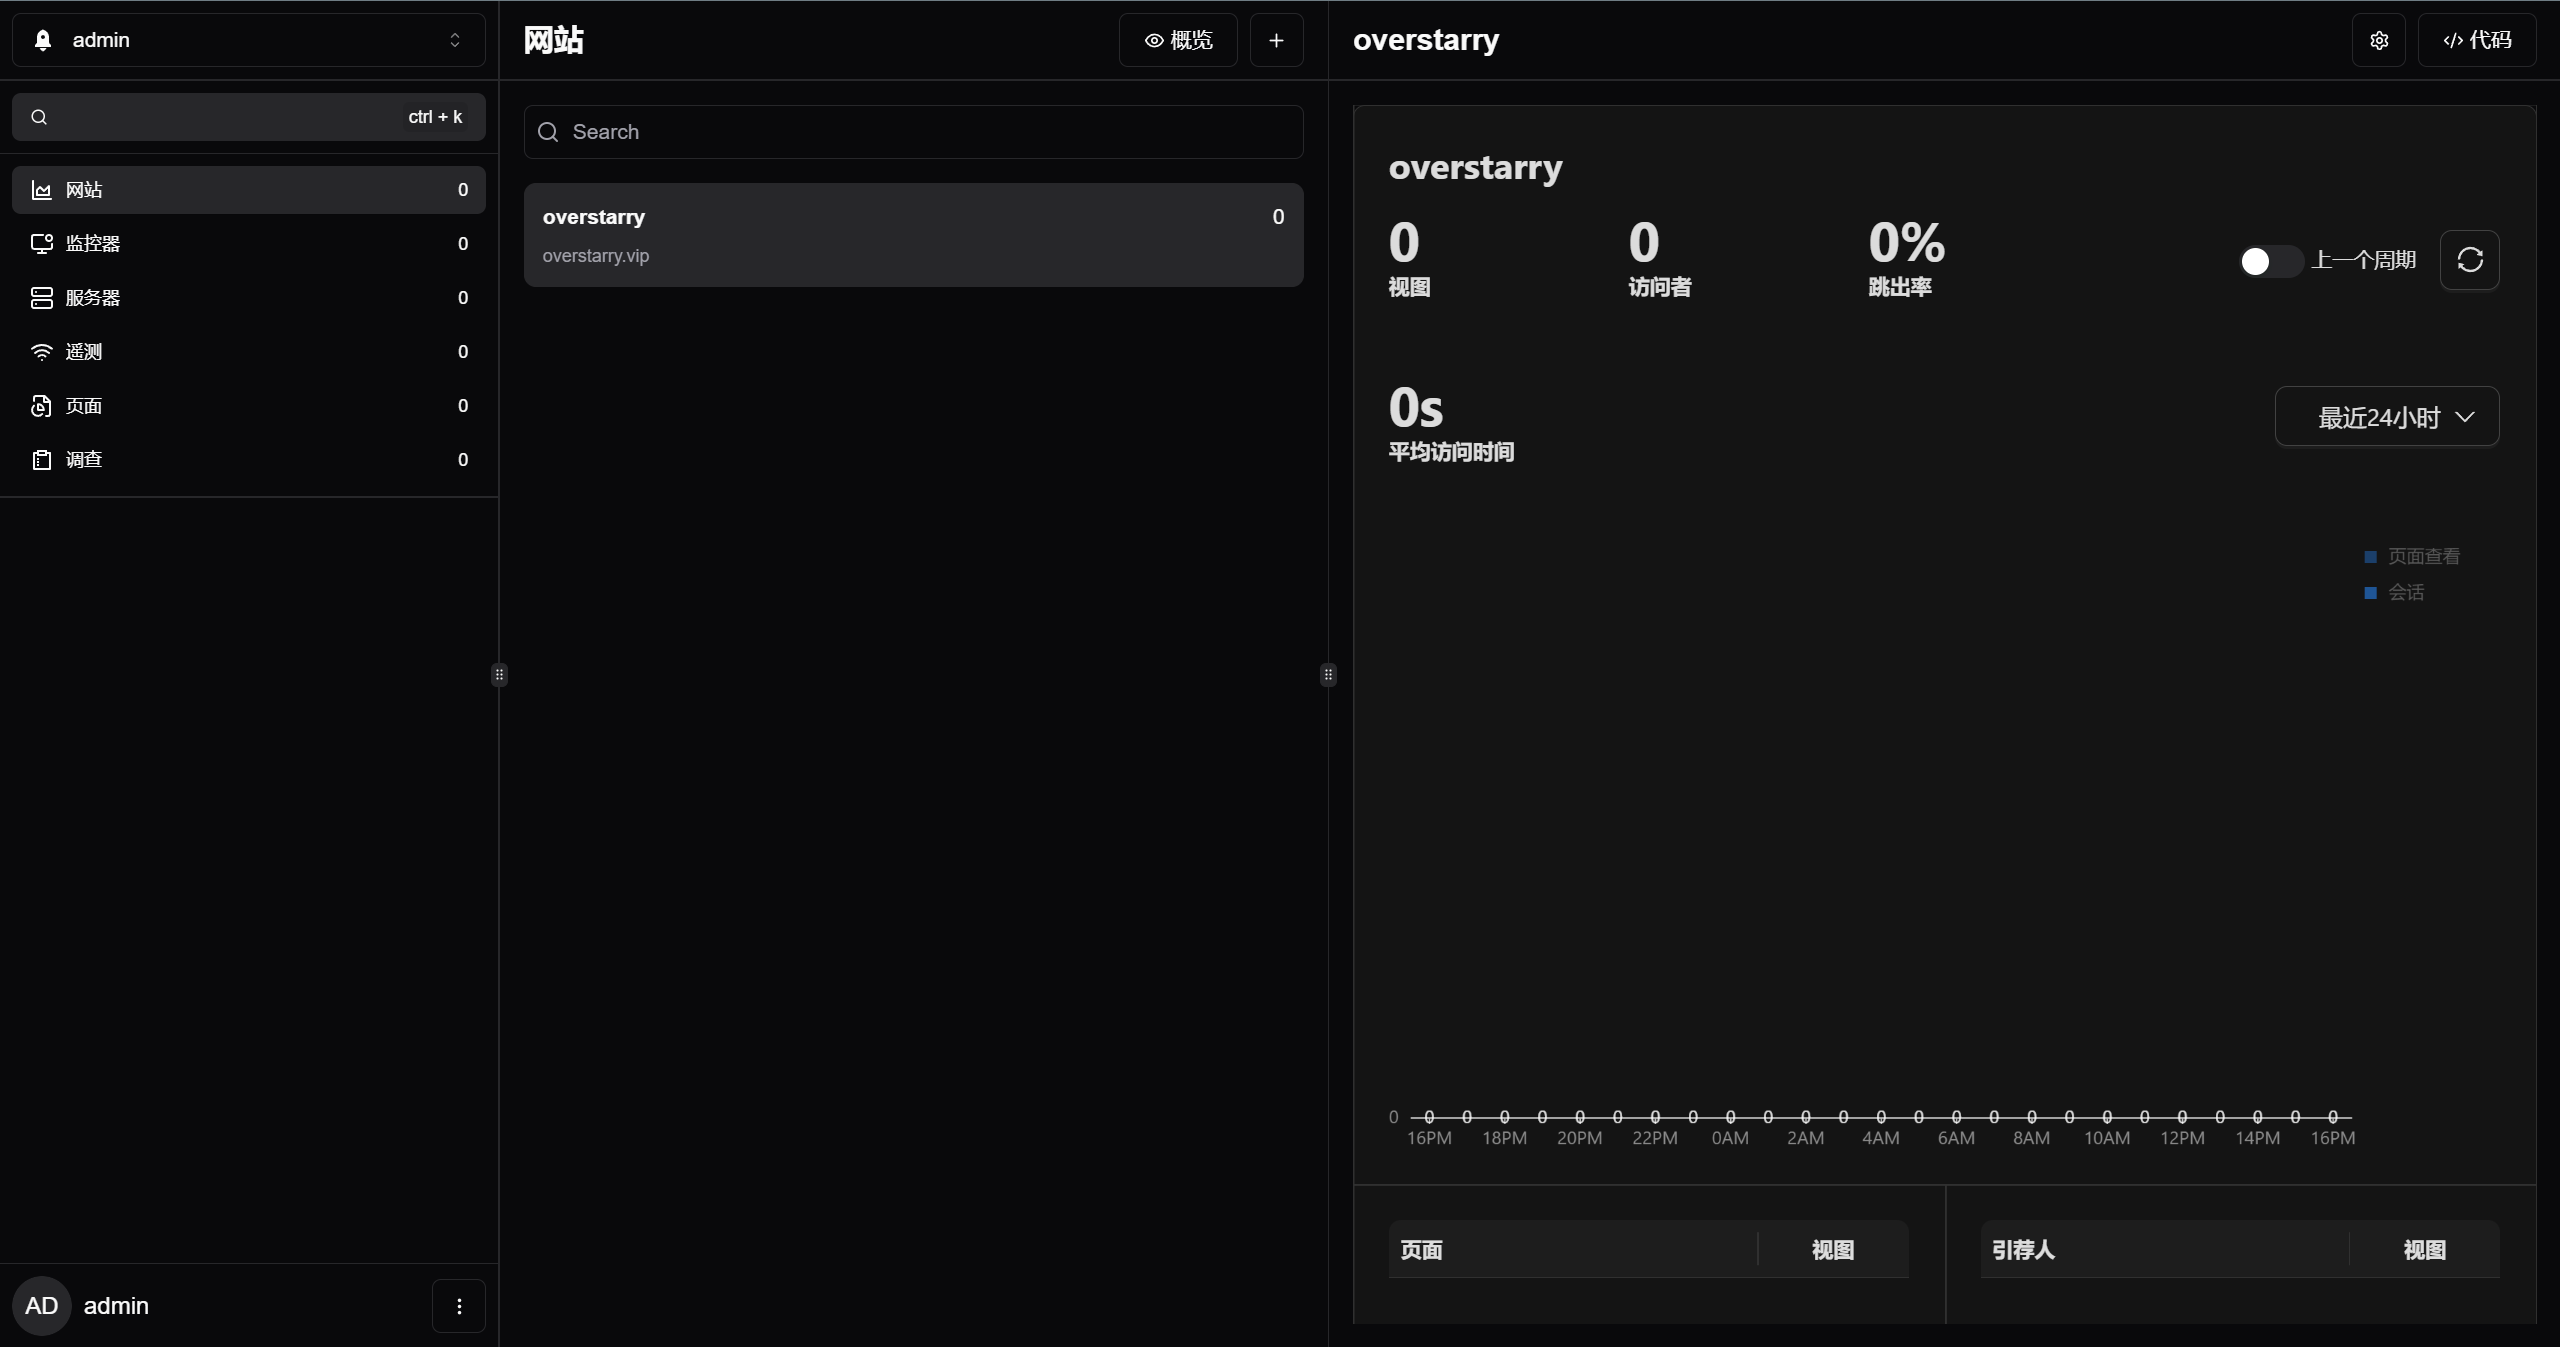Expand the admin workspace switcher

click(x=248, y=40)
